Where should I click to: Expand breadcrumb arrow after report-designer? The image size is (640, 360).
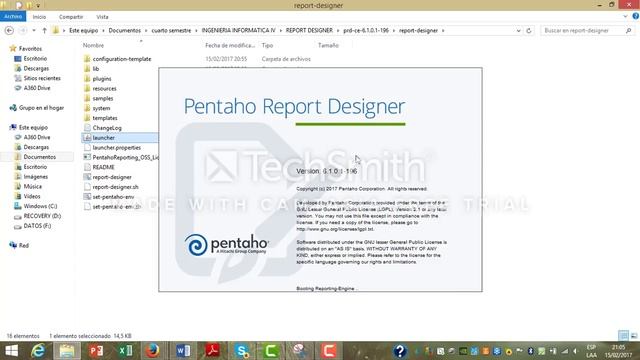click(x=443, y=31)
